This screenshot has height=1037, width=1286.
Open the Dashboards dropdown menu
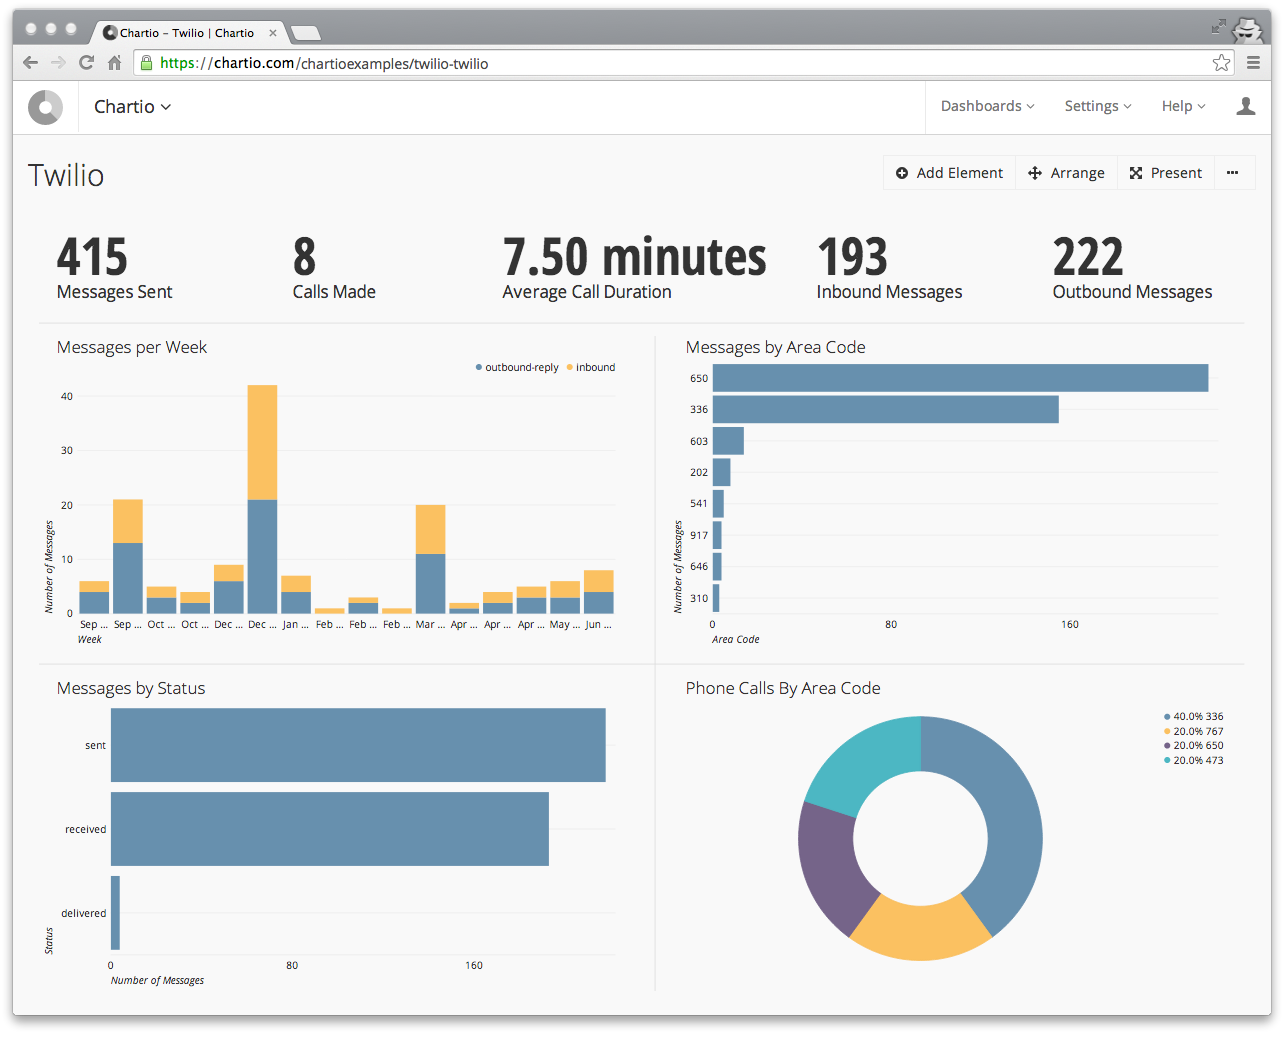[x=987, y=106]
